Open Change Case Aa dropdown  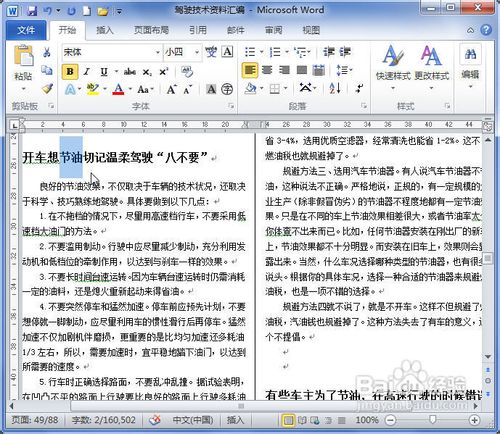click(x=145, y=89)
